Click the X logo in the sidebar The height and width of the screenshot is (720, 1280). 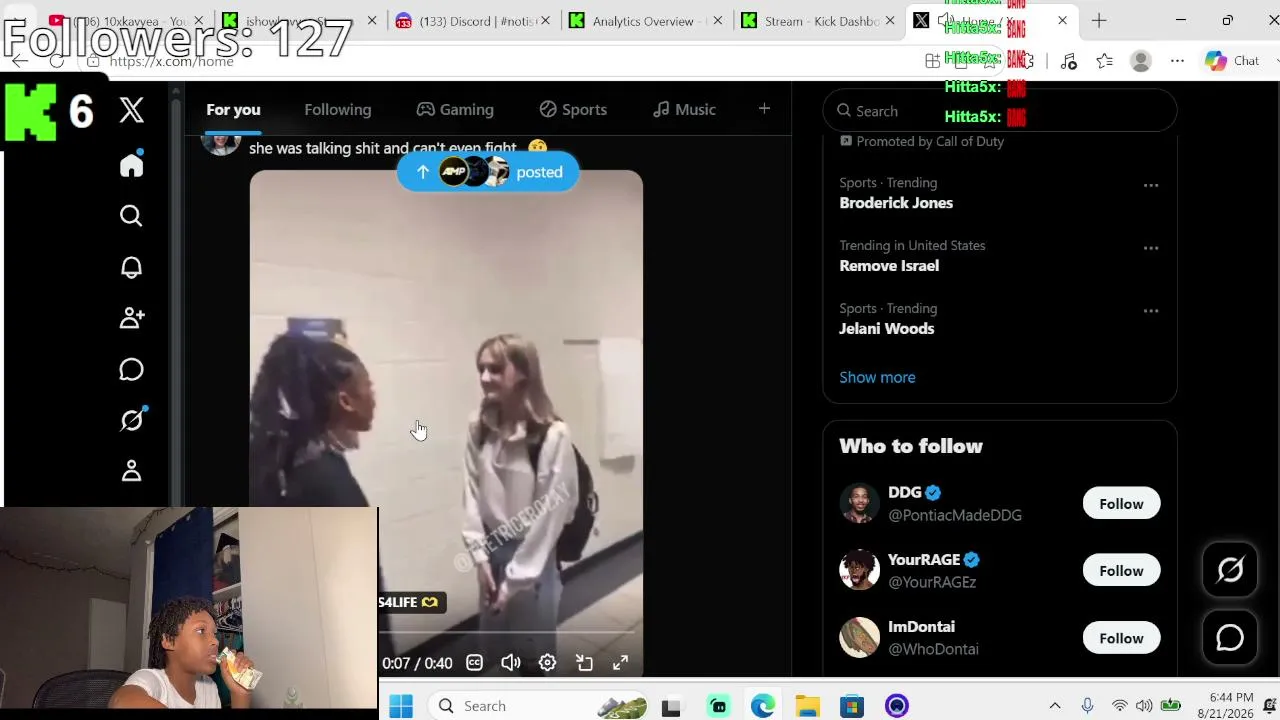pyautogui.click(x=131, y=110)
